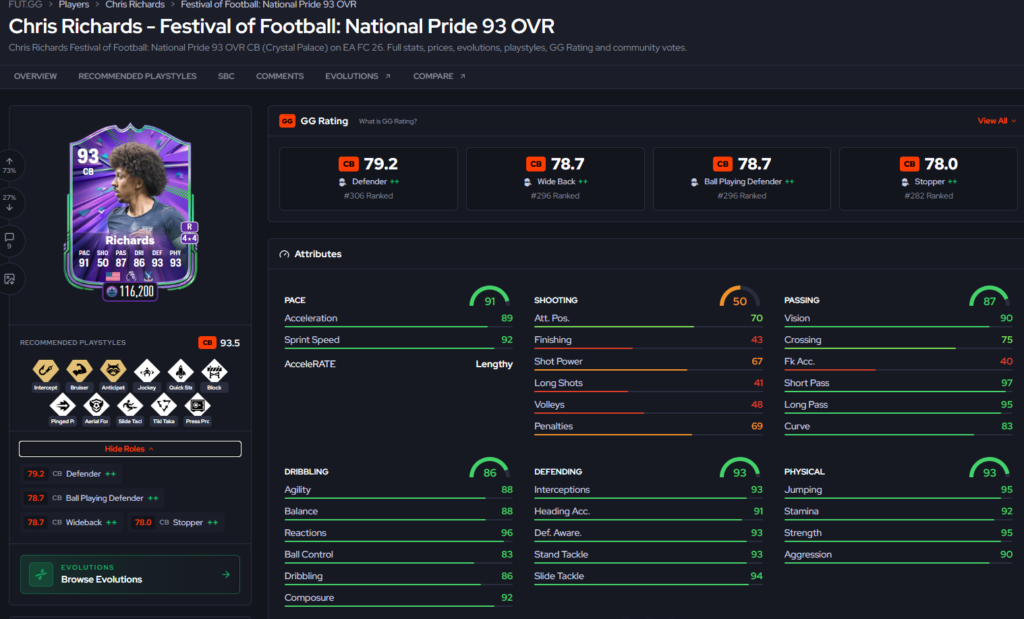The height and width of the screenshot is (619, 1024).
Task: Collapse roles with Hide Roles
Action: pos(130,449)
